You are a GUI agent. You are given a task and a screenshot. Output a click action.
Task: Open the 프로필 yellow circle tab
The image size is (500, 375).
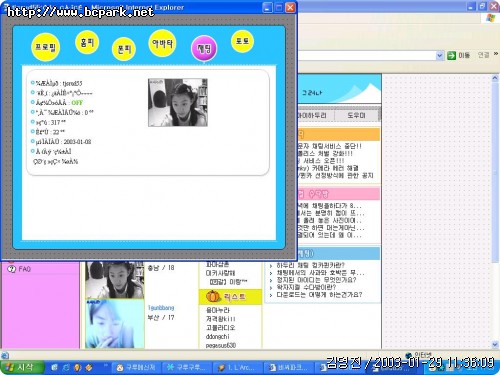click(x=46, y=47)
